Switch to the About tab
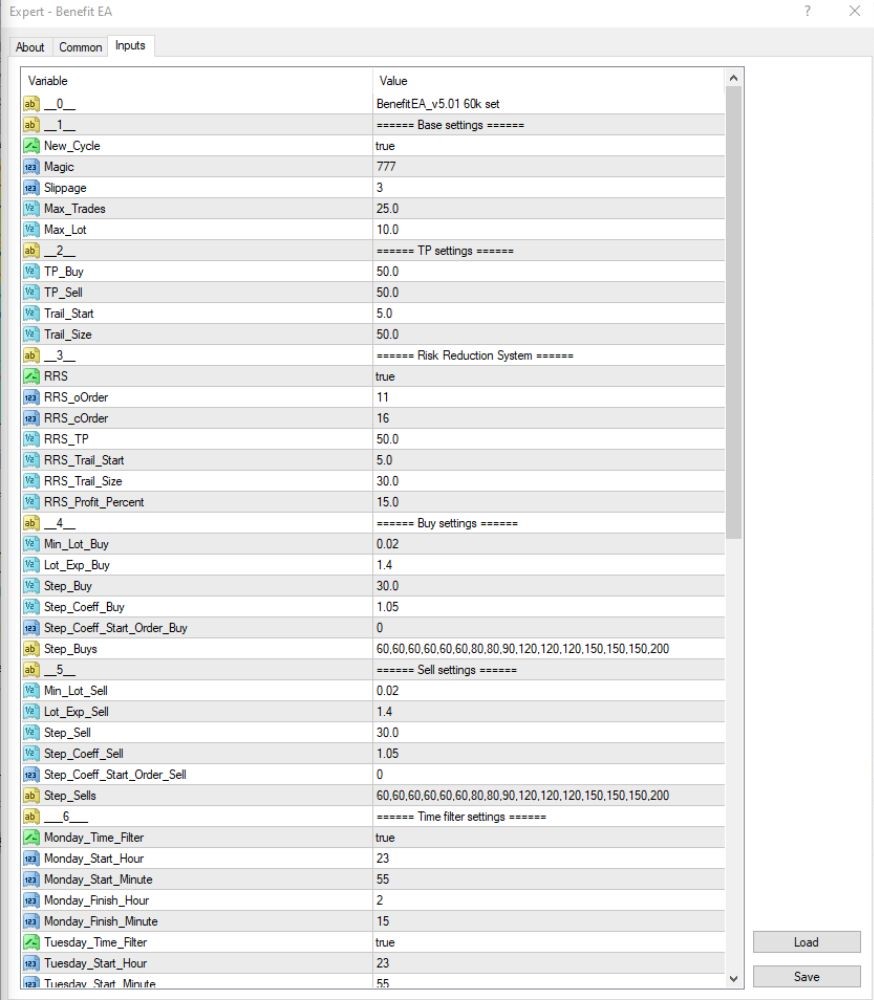The image size is (874, 1000). click(x=30, y=47)
